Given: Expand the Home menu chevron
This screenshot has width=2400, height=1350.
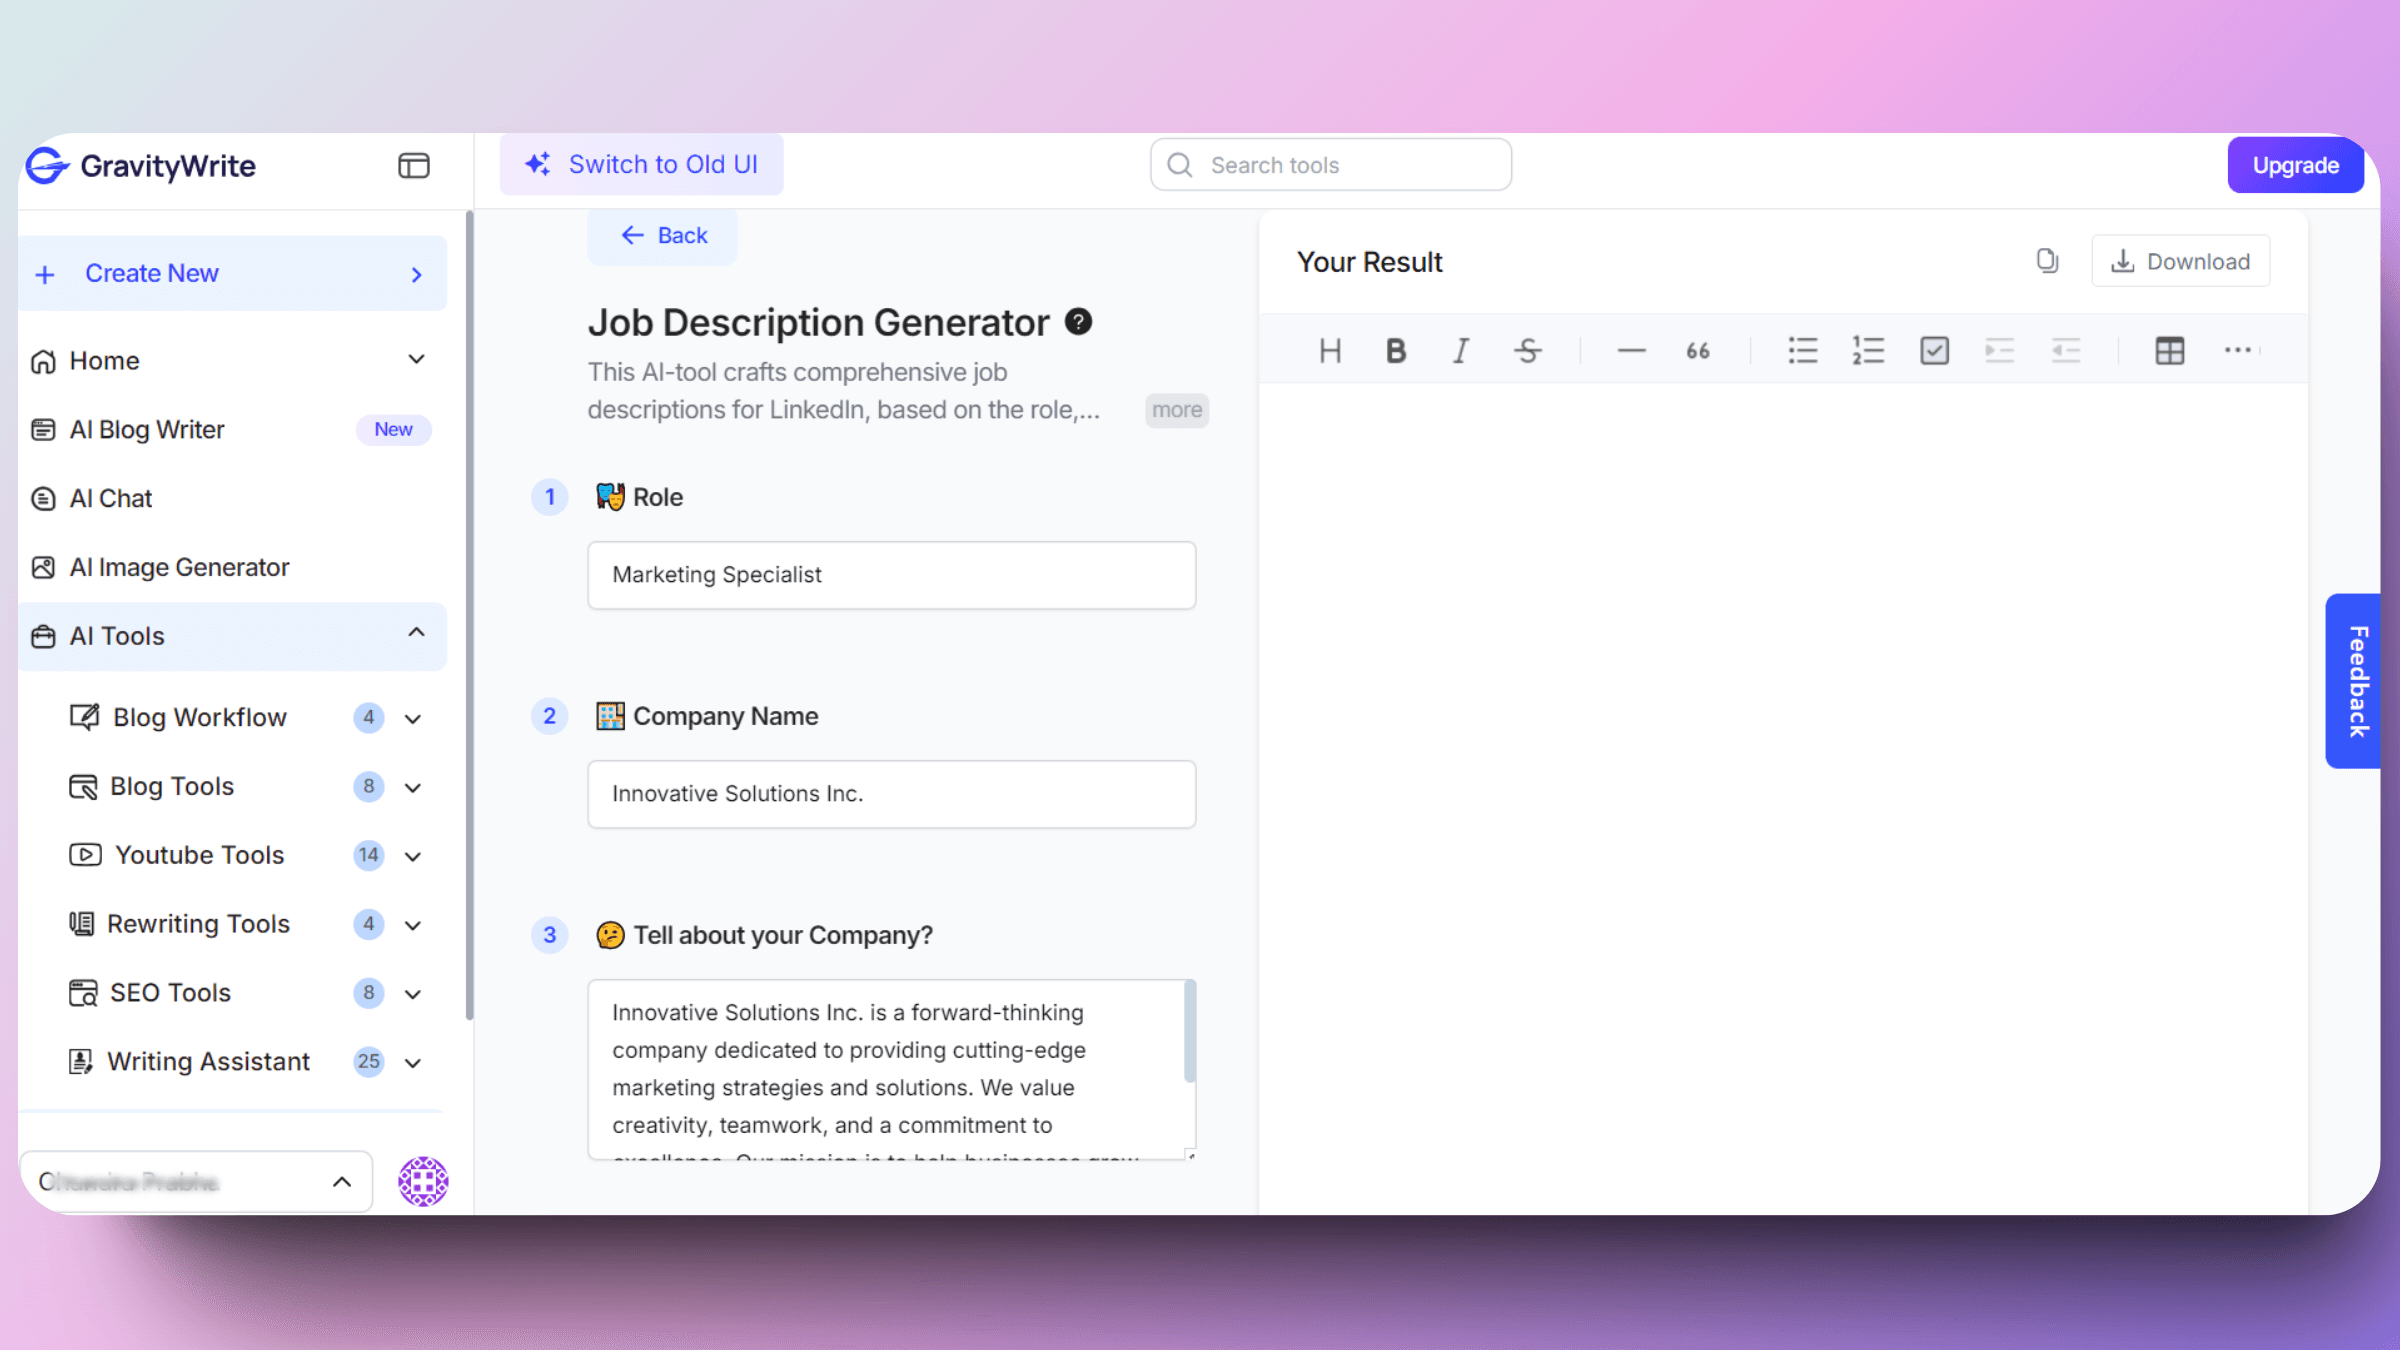Looking at the screenshot, I should click(416, 359).
